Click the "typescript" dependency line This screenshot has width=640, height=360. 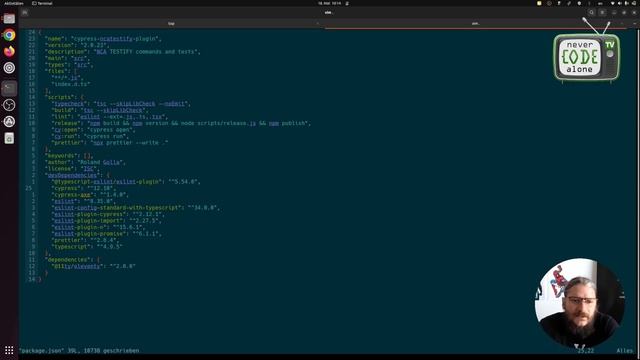pyautogui.click(x=87, y=247)
